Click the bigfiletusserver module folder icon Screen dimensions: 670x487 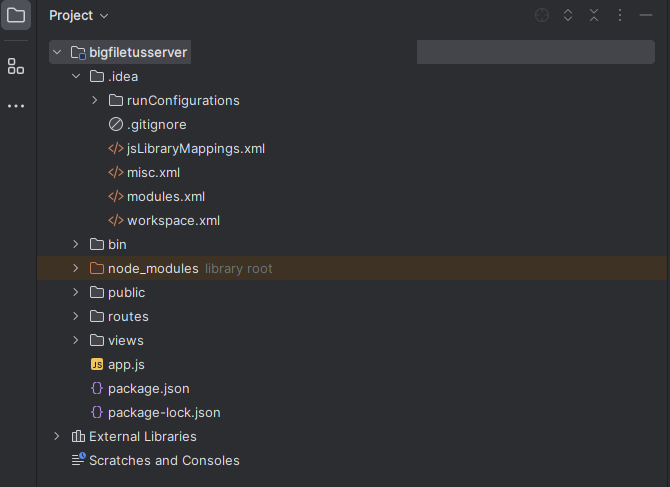(x=78, y=53)
